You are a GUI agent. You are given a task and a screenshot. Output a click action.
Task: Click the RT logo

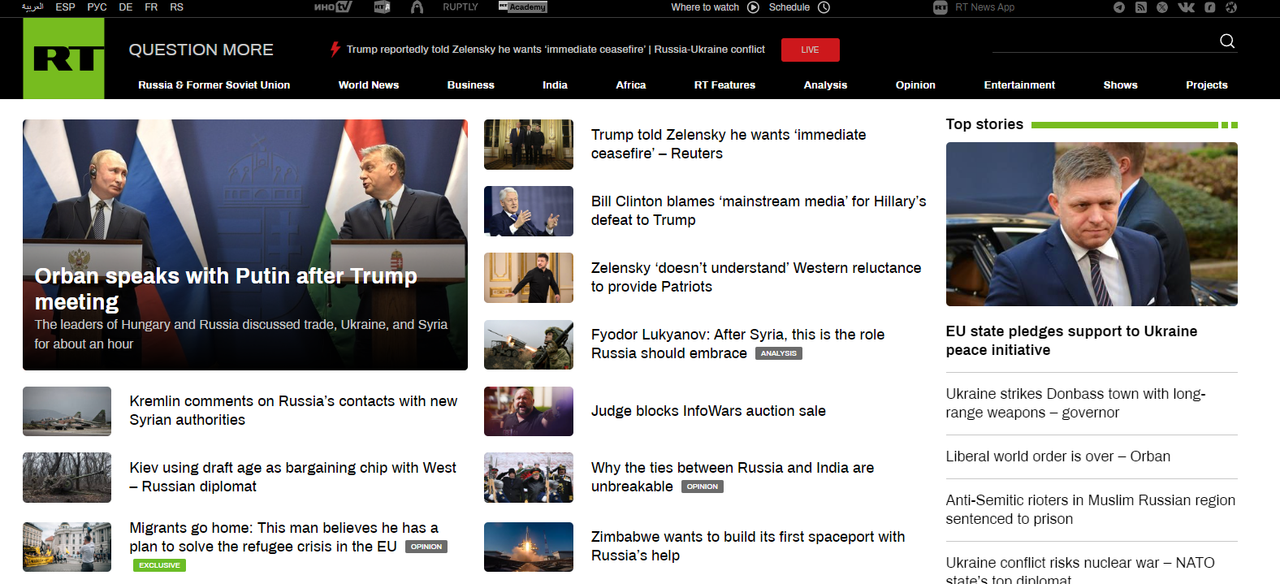[x=63, y=58]
